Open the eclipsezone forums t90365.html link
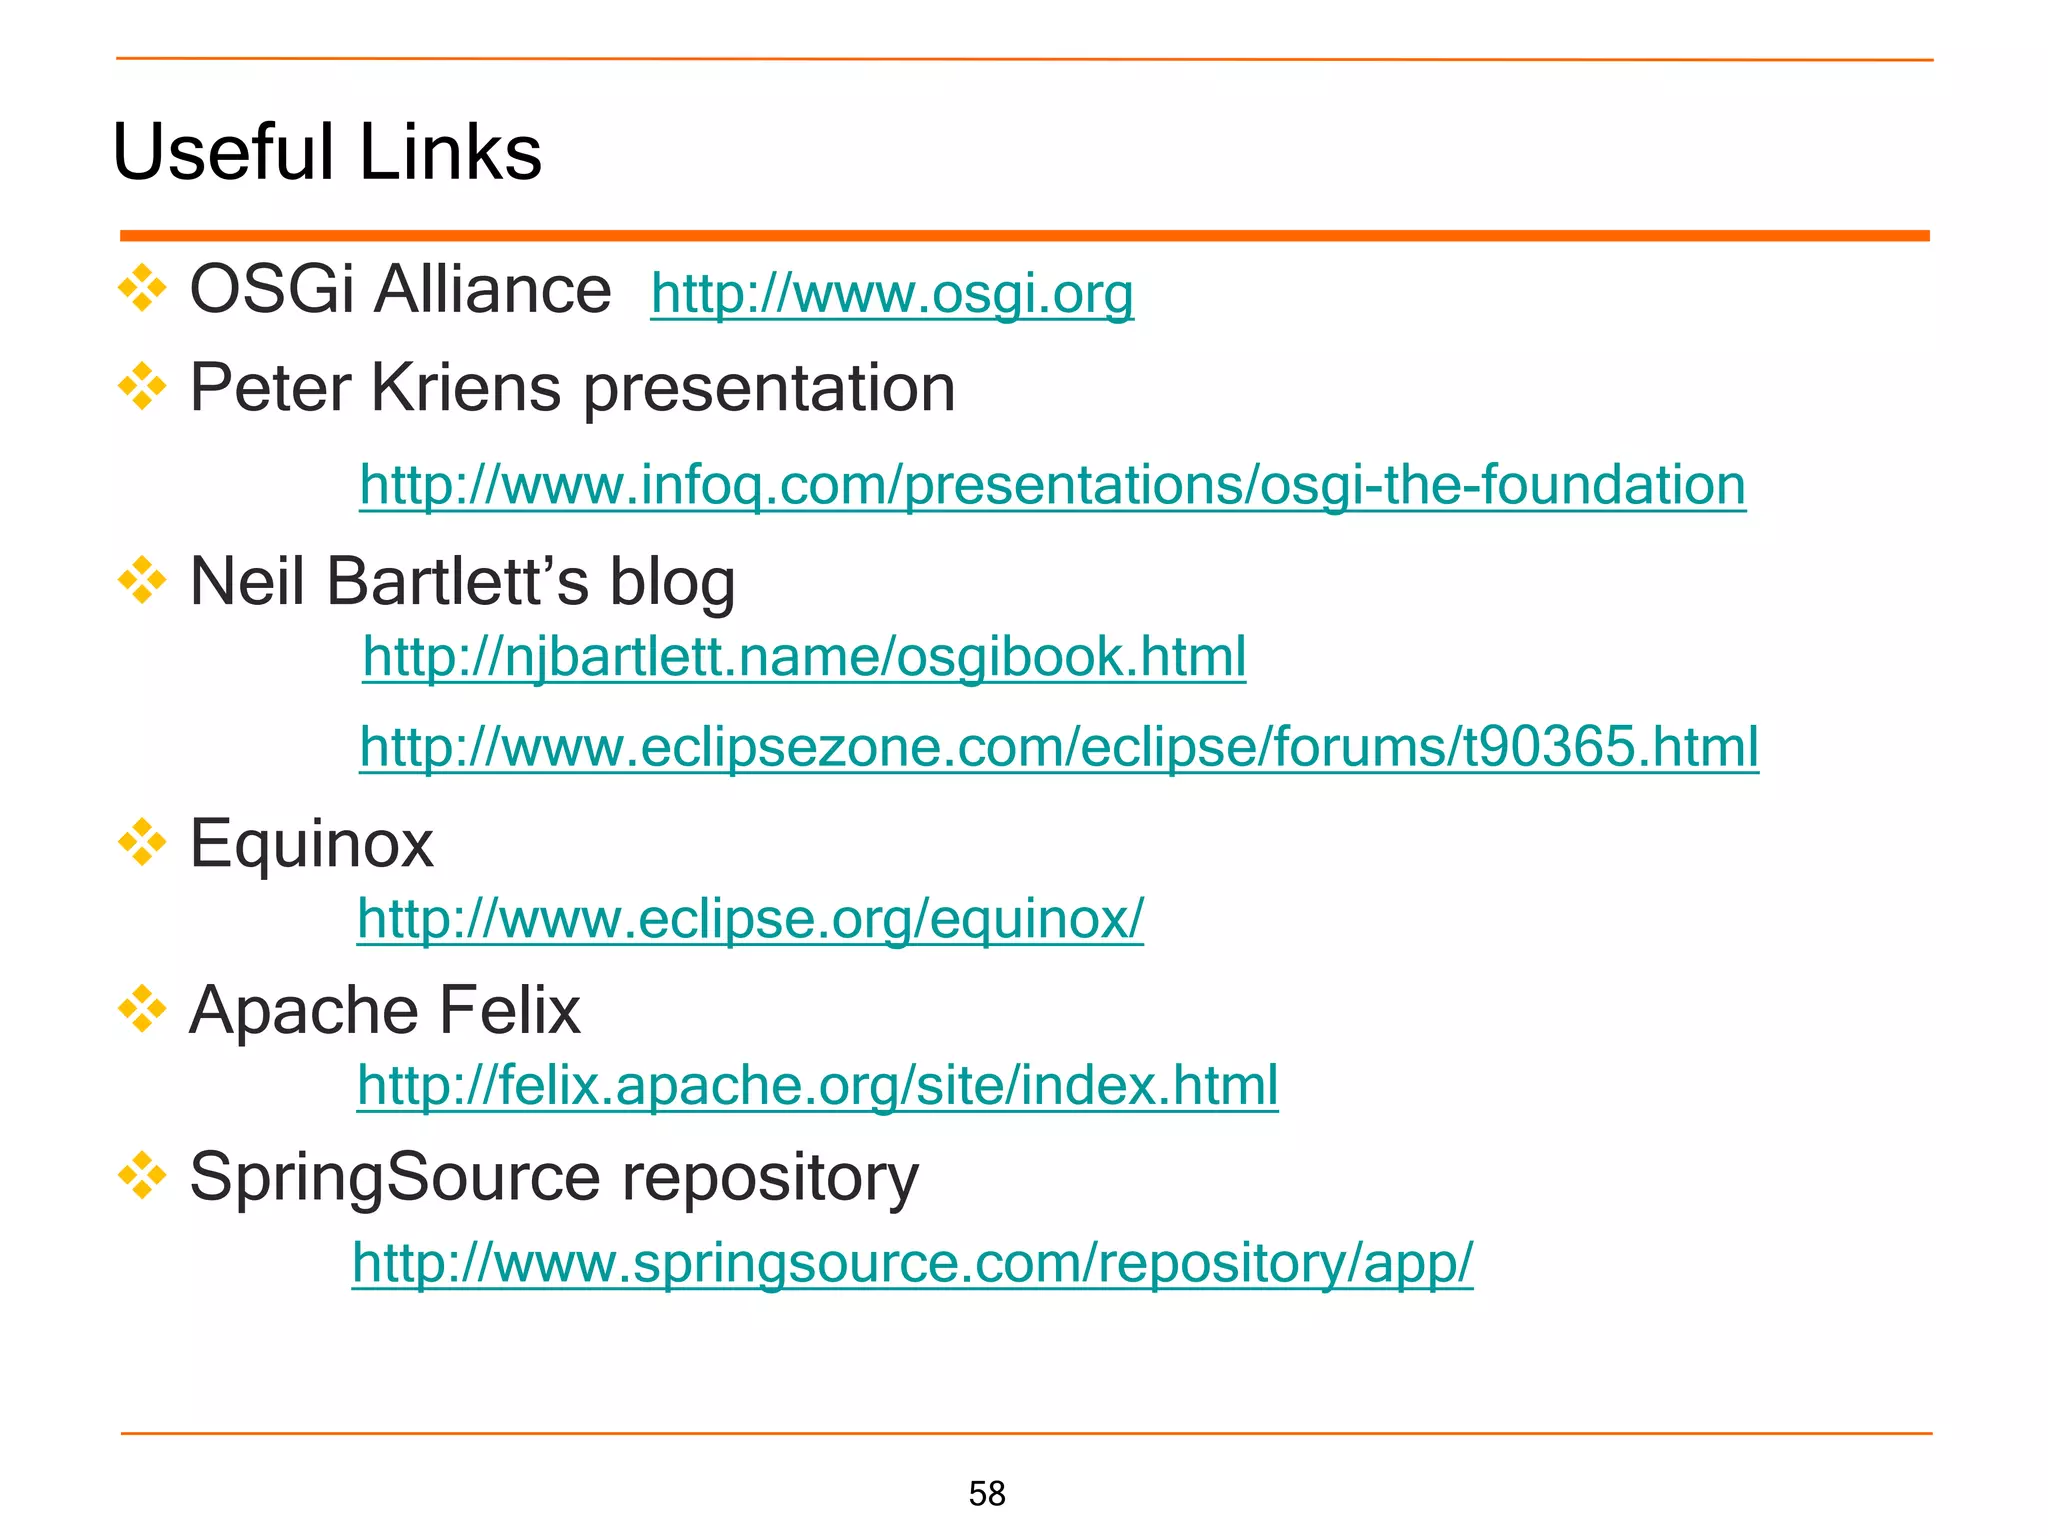2048x1536 pixels. point(1059,747)
